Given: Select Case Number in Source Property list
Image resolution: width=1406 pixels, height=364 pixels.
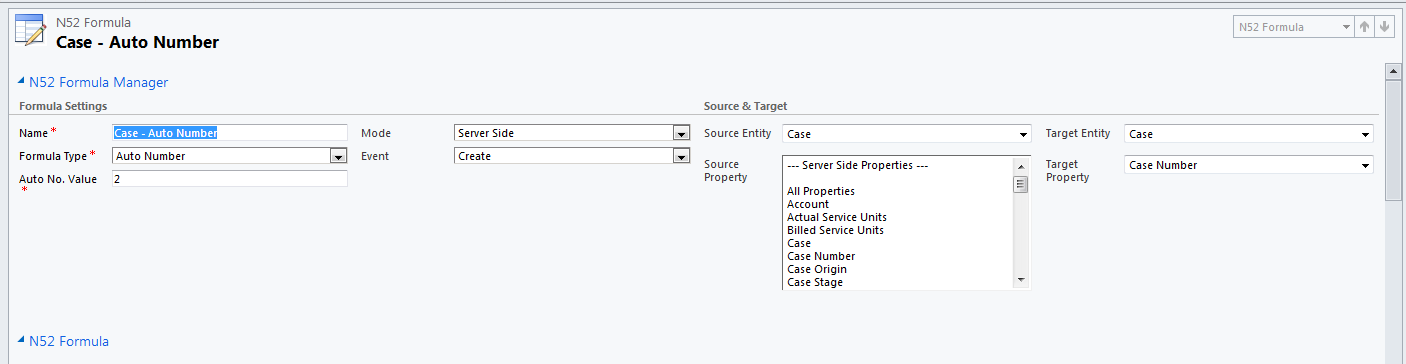Looking at the screenshot, I should coord(821,256).
